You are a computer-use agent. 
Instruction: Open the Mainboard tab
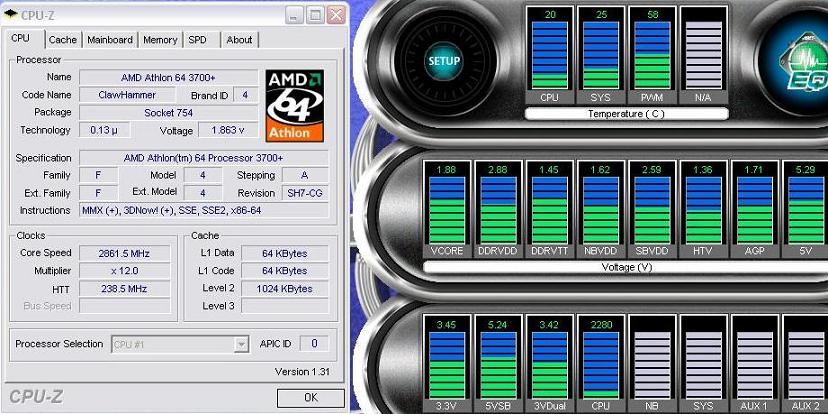110,40
